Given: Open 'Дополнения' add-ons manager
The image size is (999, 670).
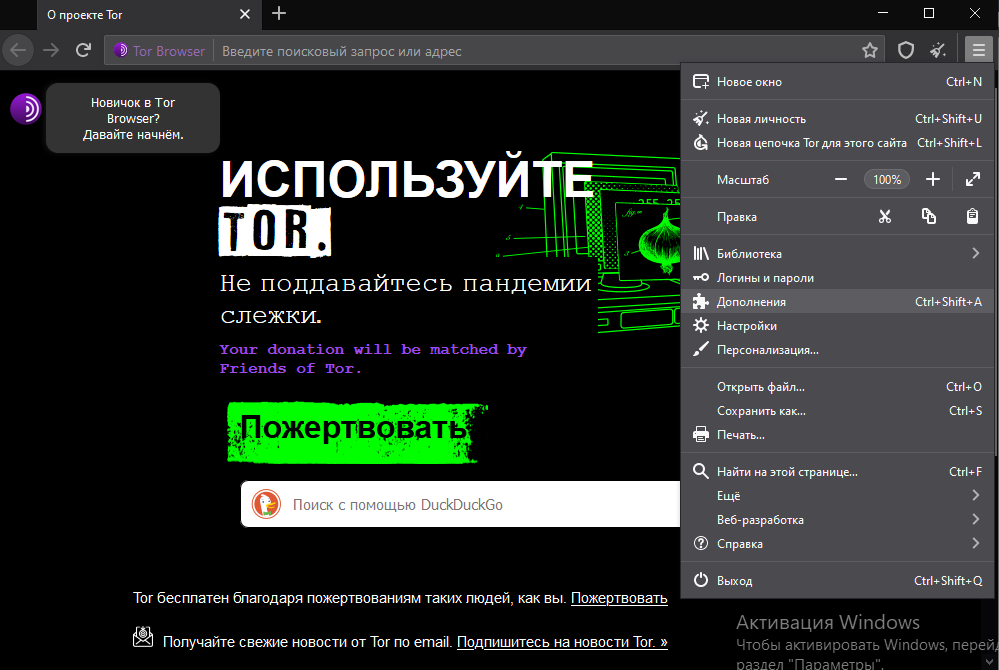Looking at the screenshot, I should 837,302.
